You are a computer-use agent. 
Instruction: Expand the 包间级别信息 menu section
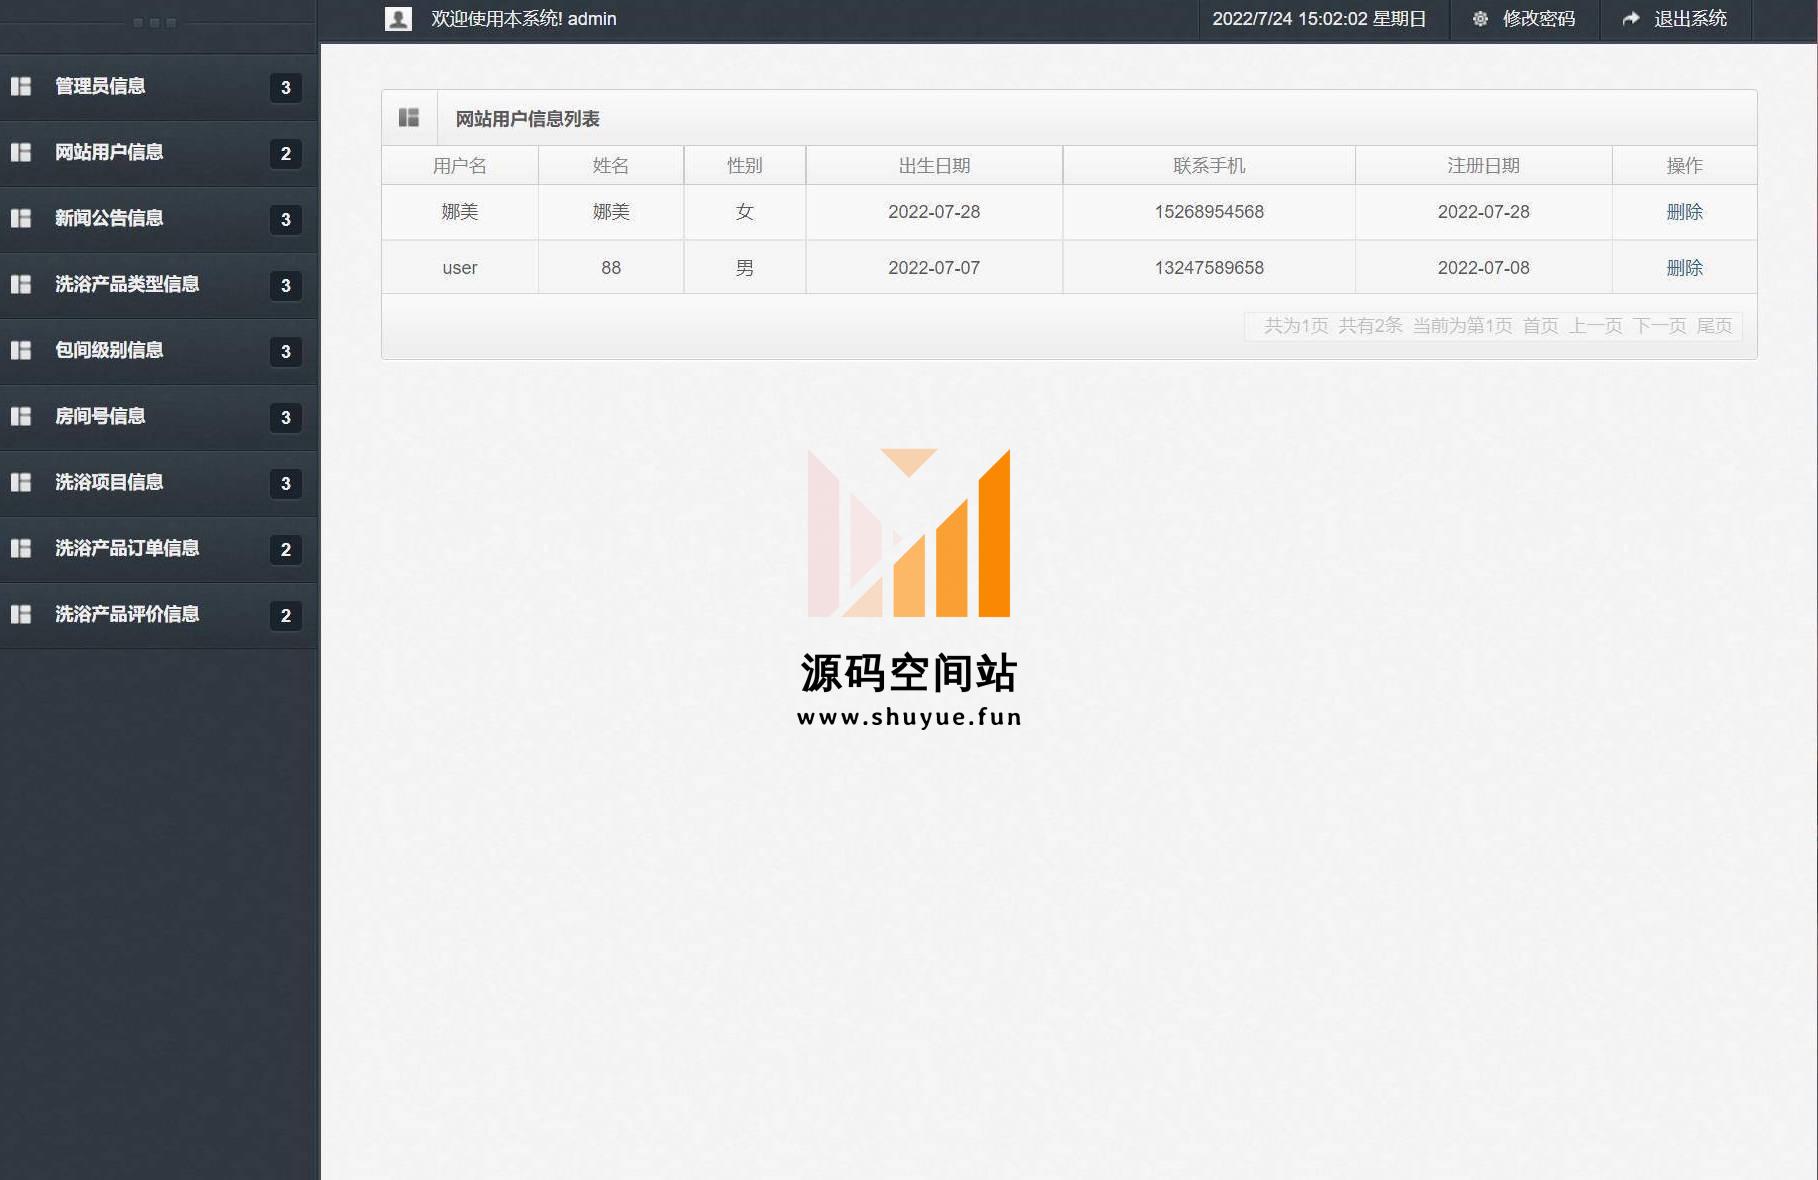pyautogui.click(x=109, y=351)
